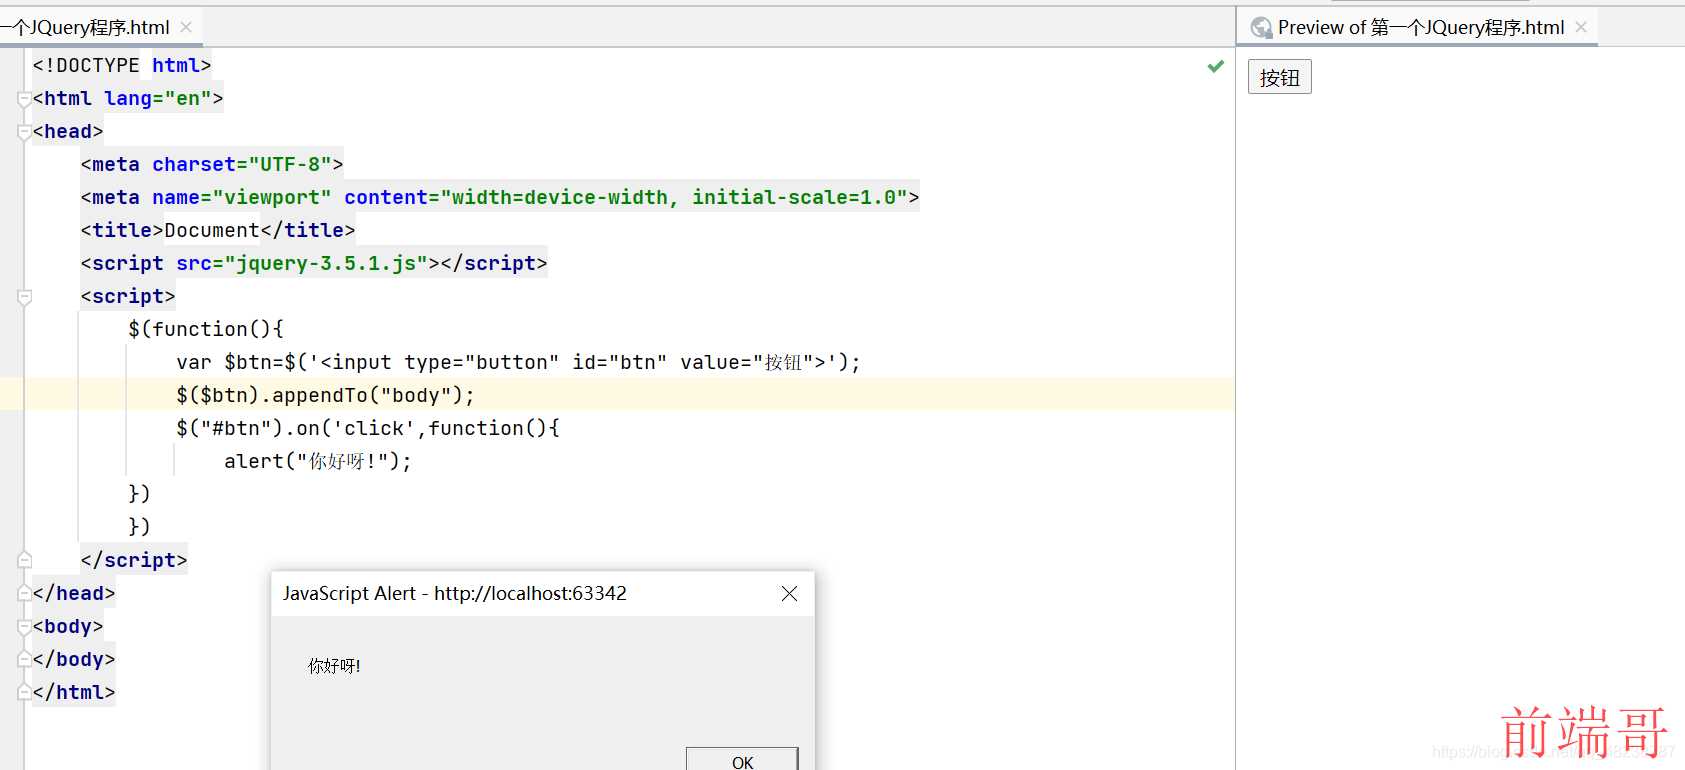
Task: Close the JavaScript Alert dialog with X
Action: click(789, 593)
